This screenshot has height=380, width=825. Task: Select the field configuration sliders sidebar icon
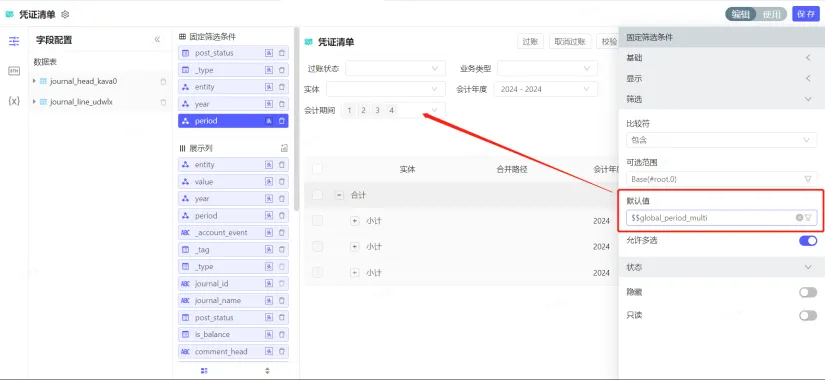click(14, 41)
